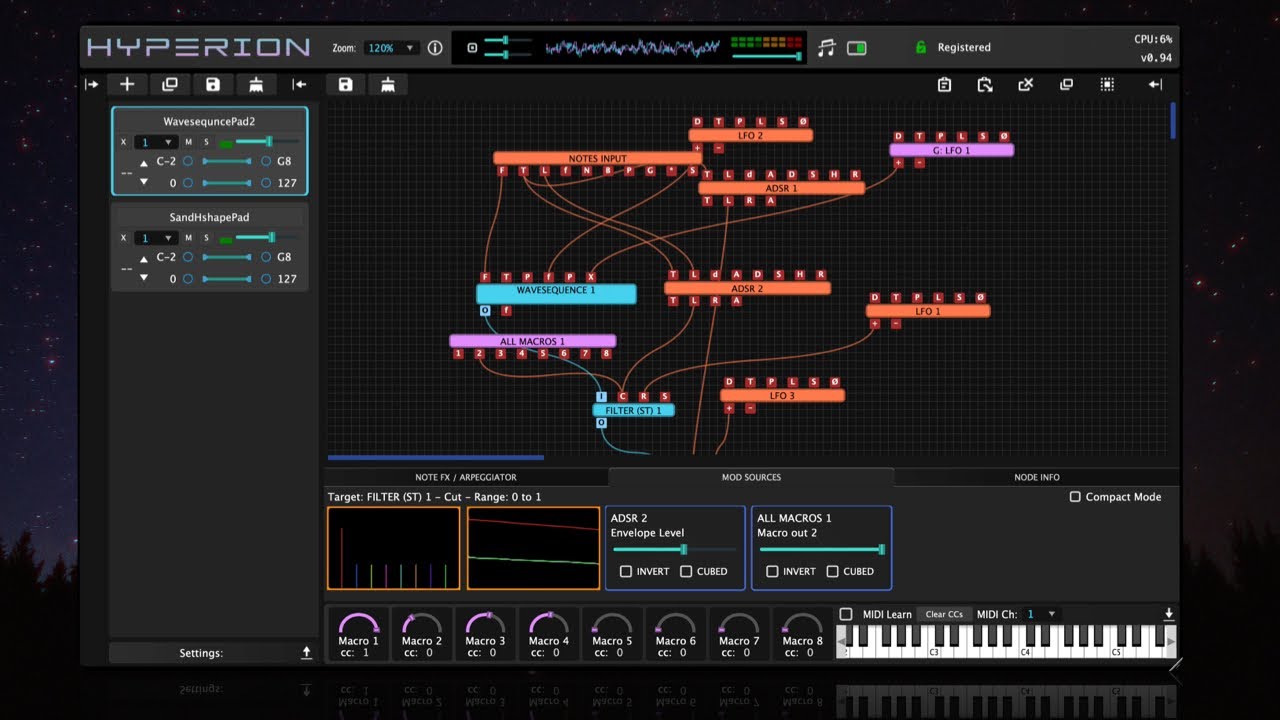1280x720 pixels.
Task: Click the X button on the WavesequncePad2 layer
Action: pos(124,142)
